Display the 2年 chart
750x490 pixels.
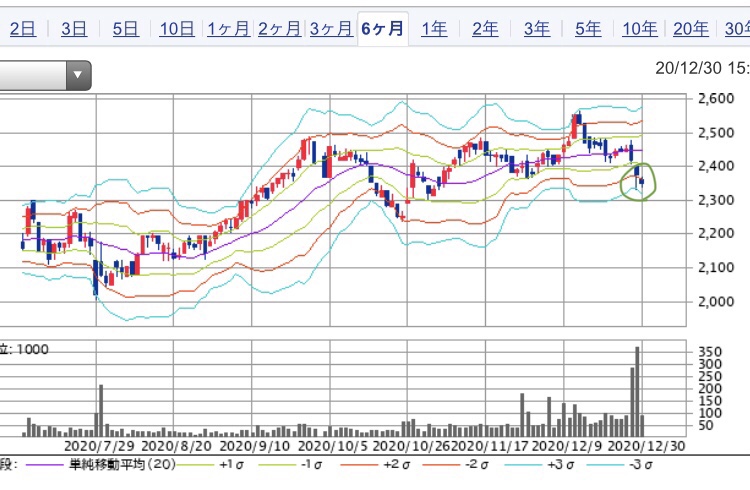coord(485,28)
